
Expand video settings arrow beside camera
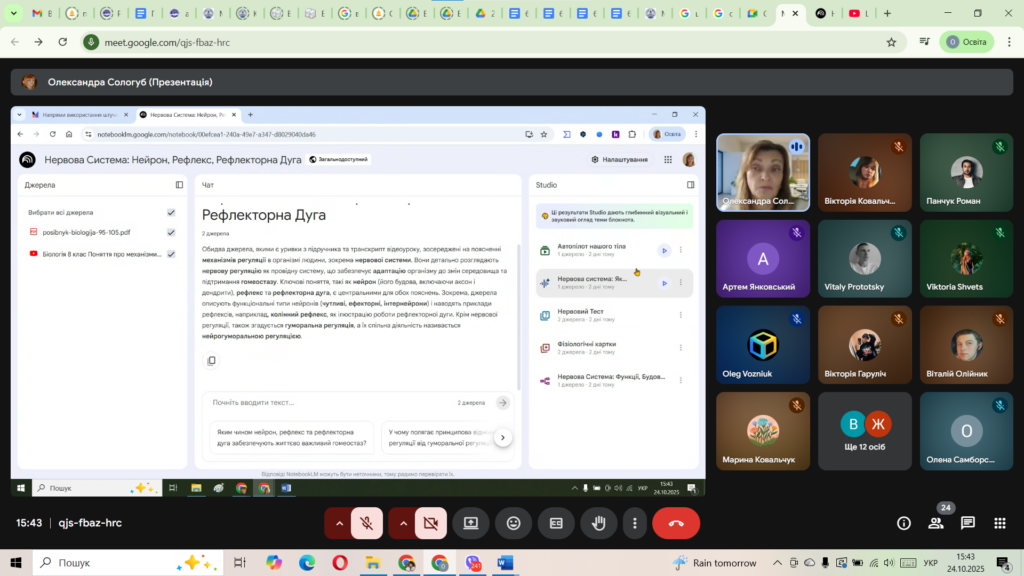402,523
